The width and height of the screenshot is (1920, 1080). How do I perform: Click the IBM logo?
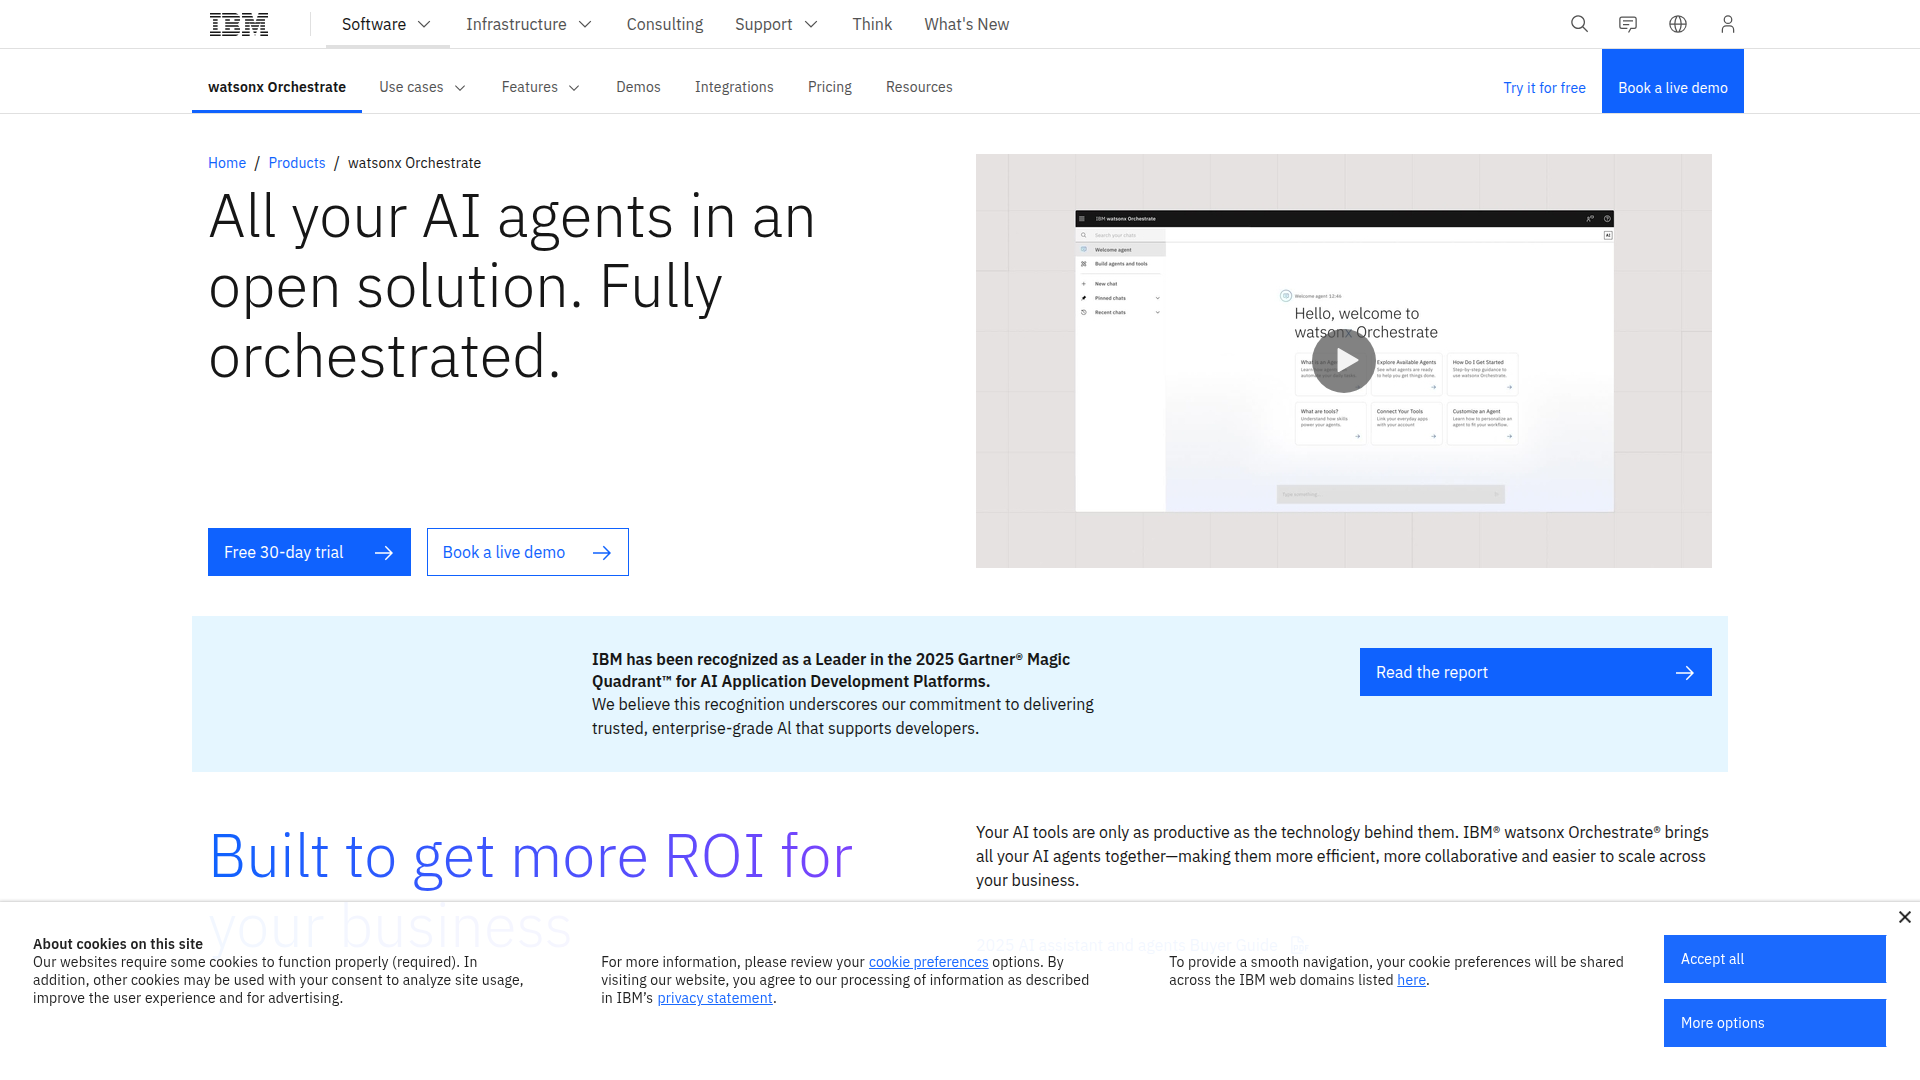click(238, 24)
